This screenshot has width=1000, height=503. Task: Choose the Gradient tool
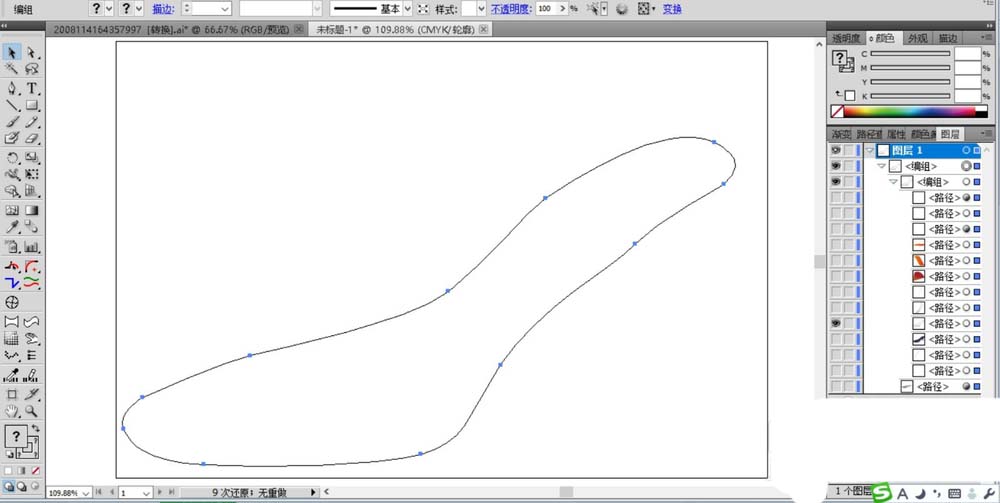click(x=31, y=210)
